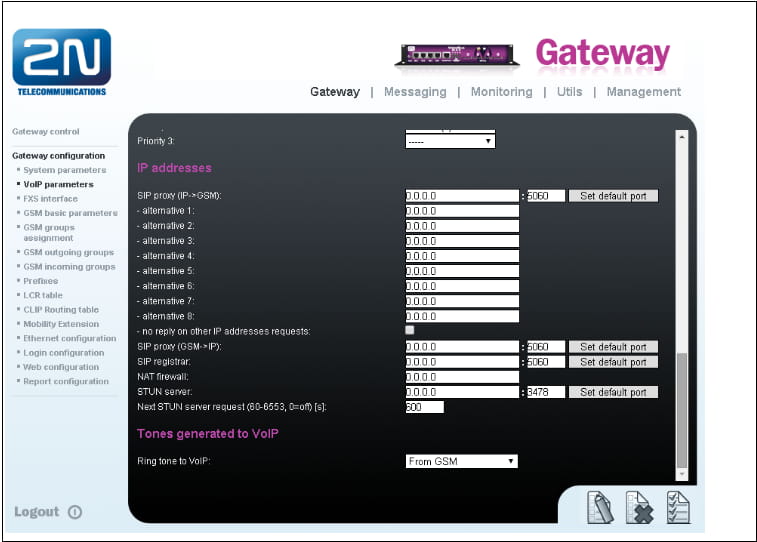This screenshot has height=542, width=757.
Task: Open Report configuration
Action: pyautogui.click(x=66, y=381)
